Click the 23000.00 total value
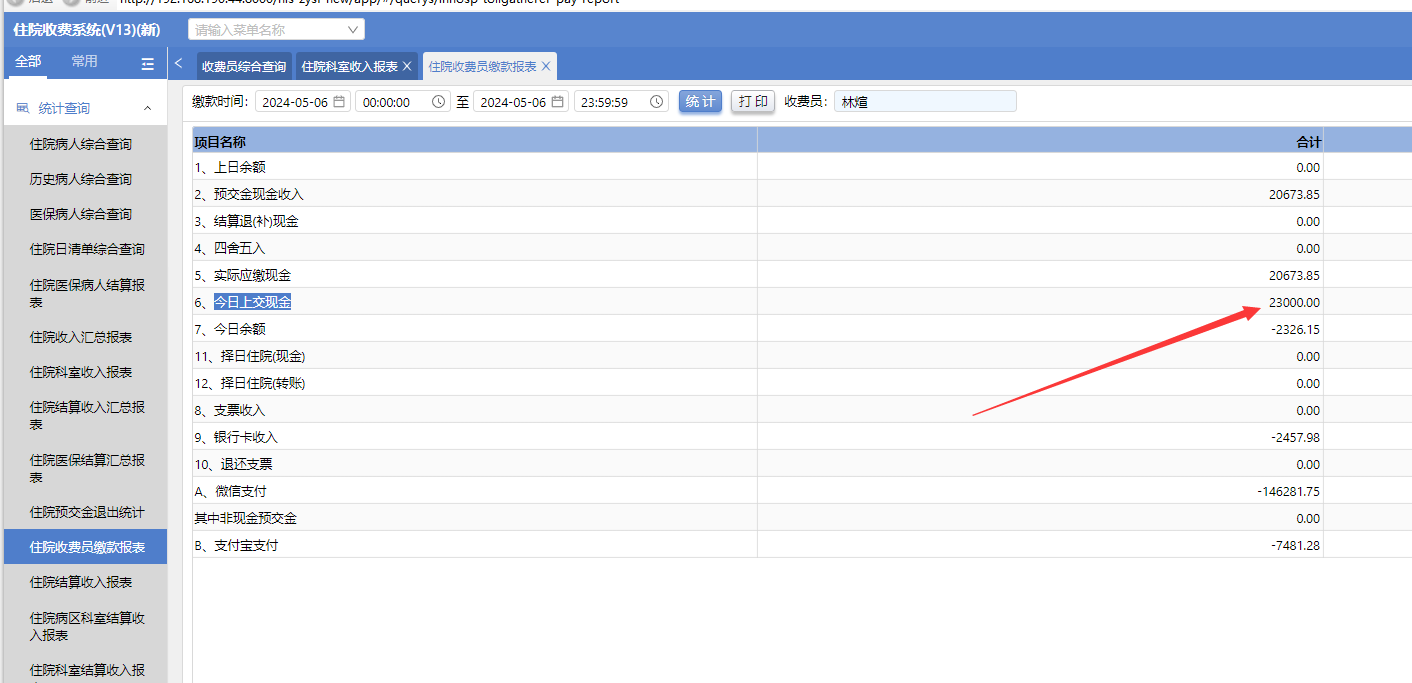The height and width of the screenshot is (683, 1412). click(x=1294, y=302)
